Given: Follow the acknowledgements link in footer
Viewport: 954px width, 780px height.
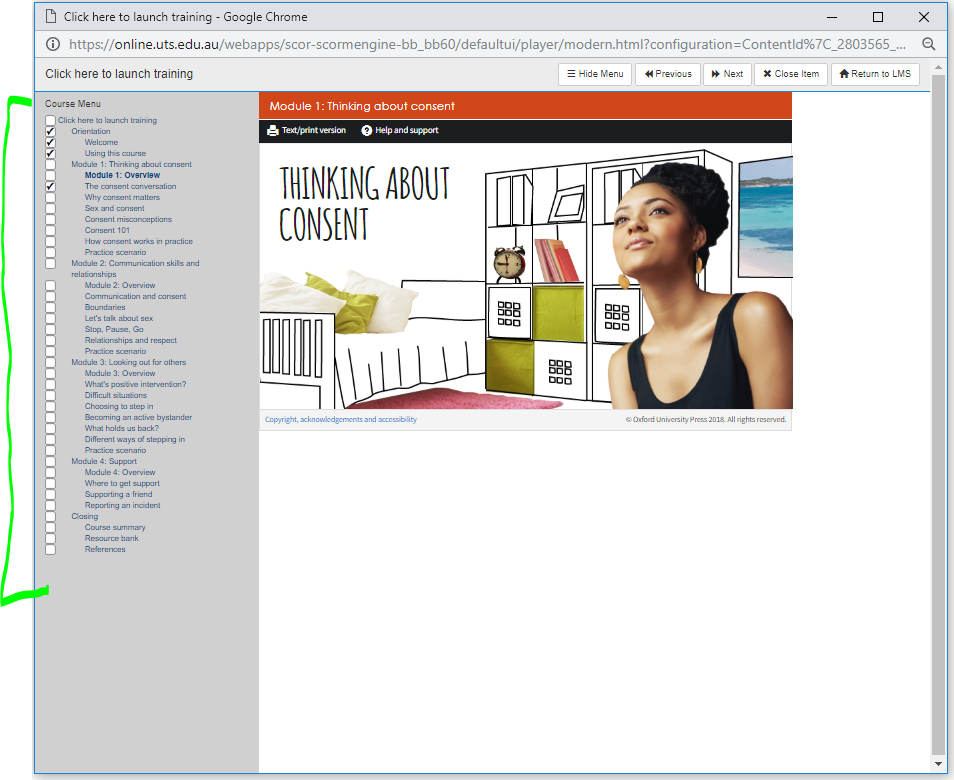Looking at the screenshot, I should point(331,420).
